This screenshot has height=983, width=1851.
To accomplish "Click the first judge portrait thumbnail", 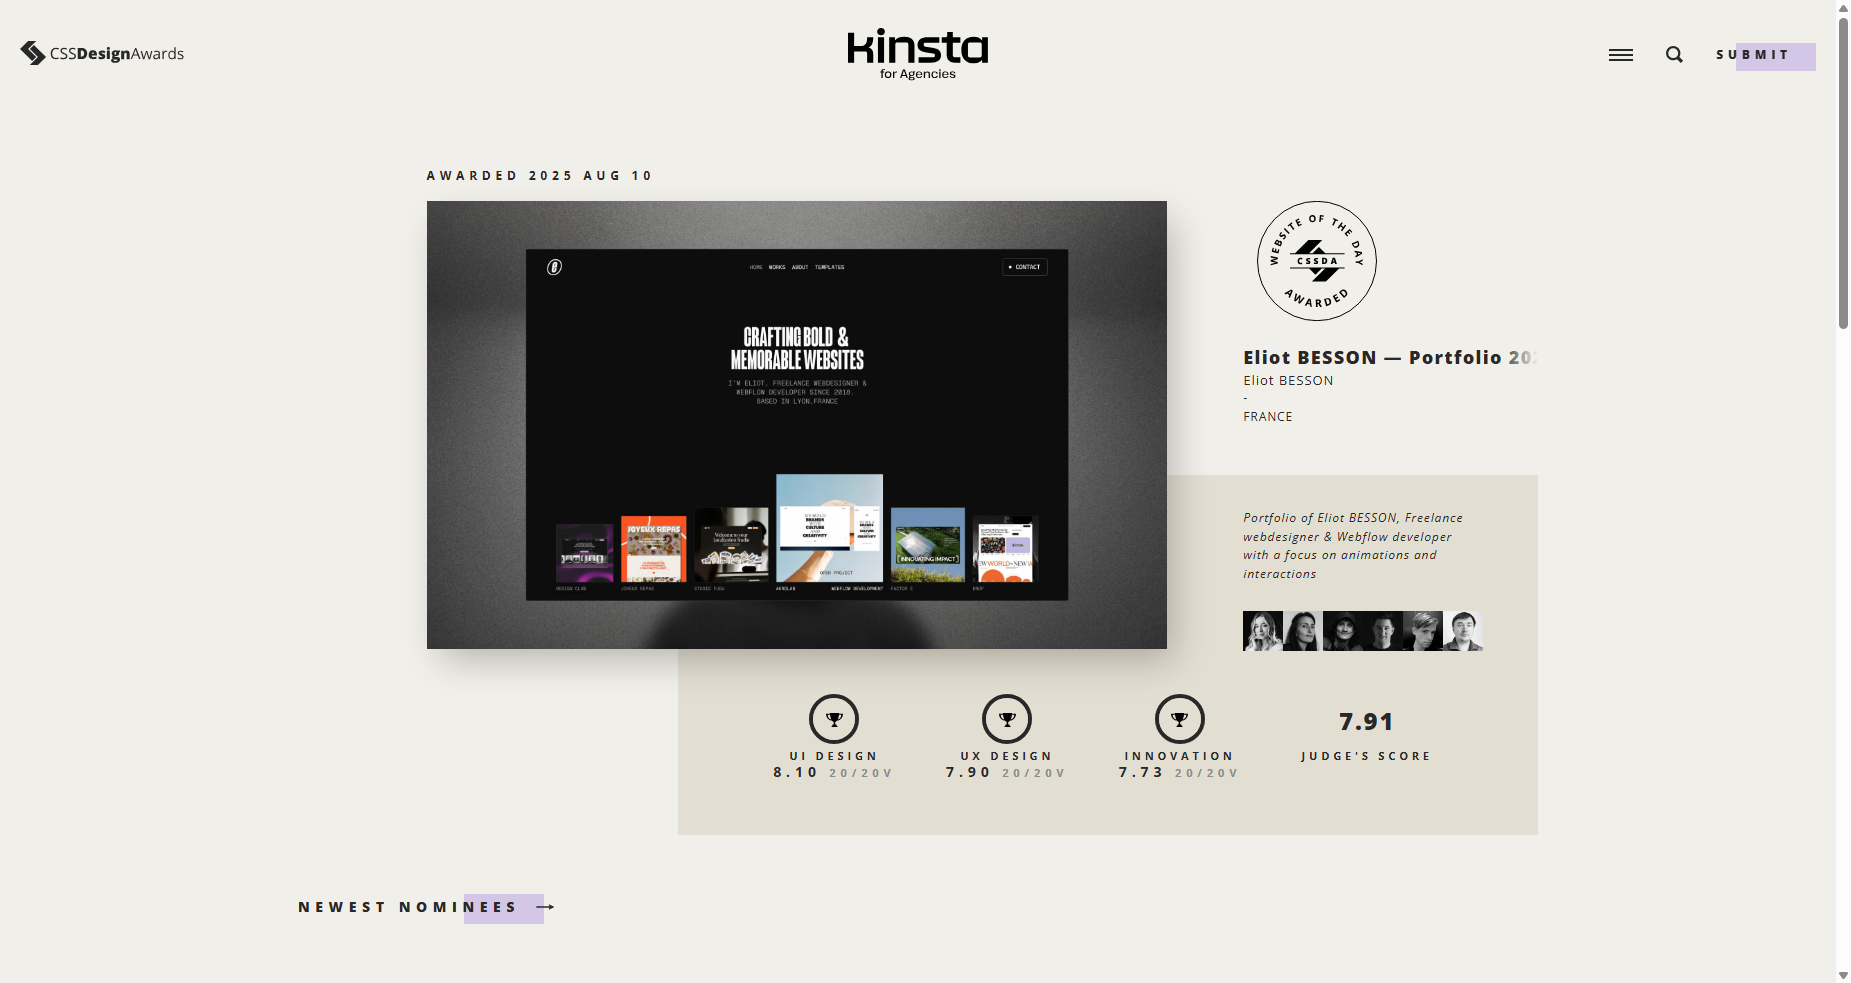I will (1262, 631).
